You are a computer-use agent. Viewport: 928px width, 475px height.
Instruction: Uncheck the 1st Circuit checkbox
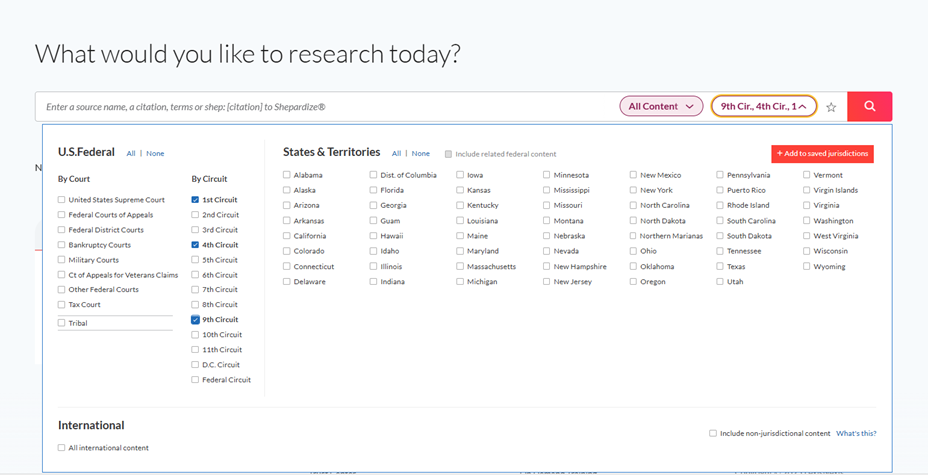point(196,200)
